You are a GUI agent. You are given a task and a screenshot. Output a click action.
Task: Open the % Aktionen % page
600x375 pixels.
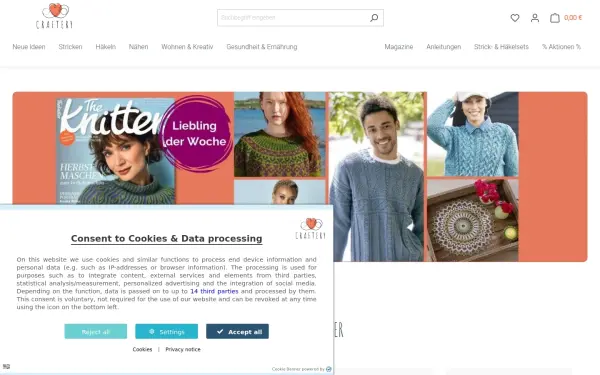[561, 47]
